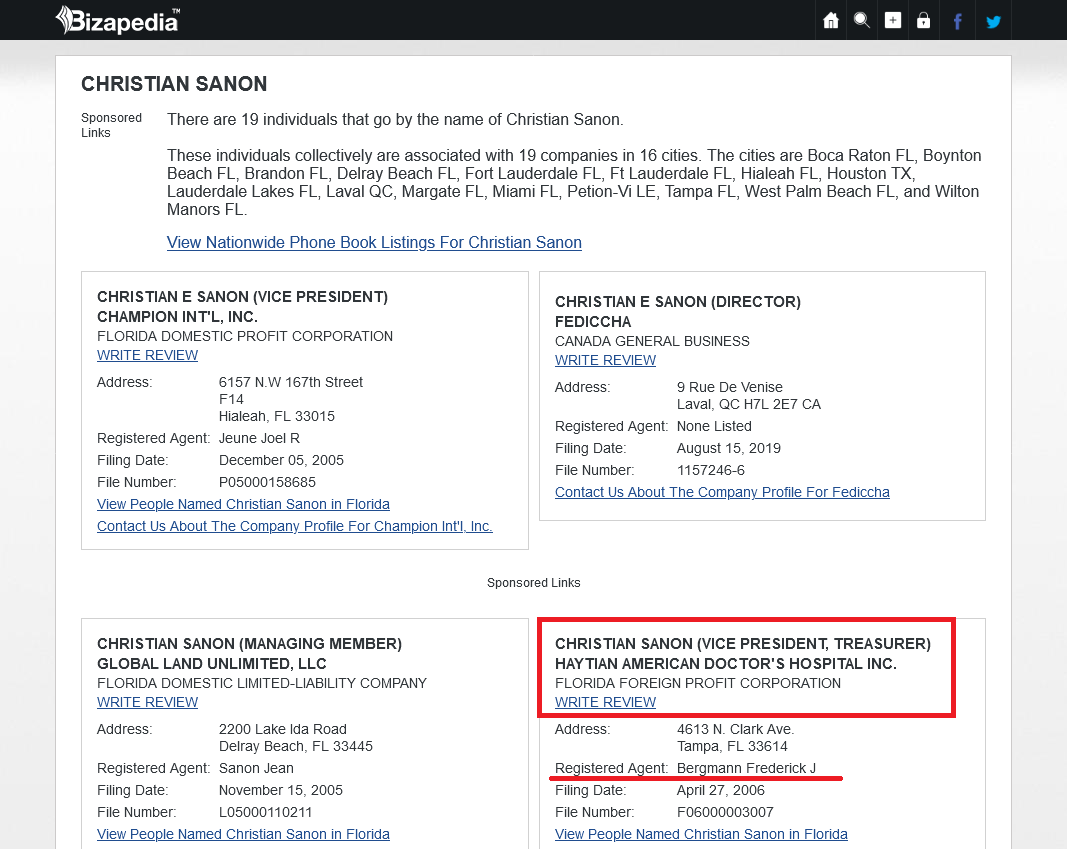Write review for Fediccha
1067x849 pixels.
click(606, 360)
